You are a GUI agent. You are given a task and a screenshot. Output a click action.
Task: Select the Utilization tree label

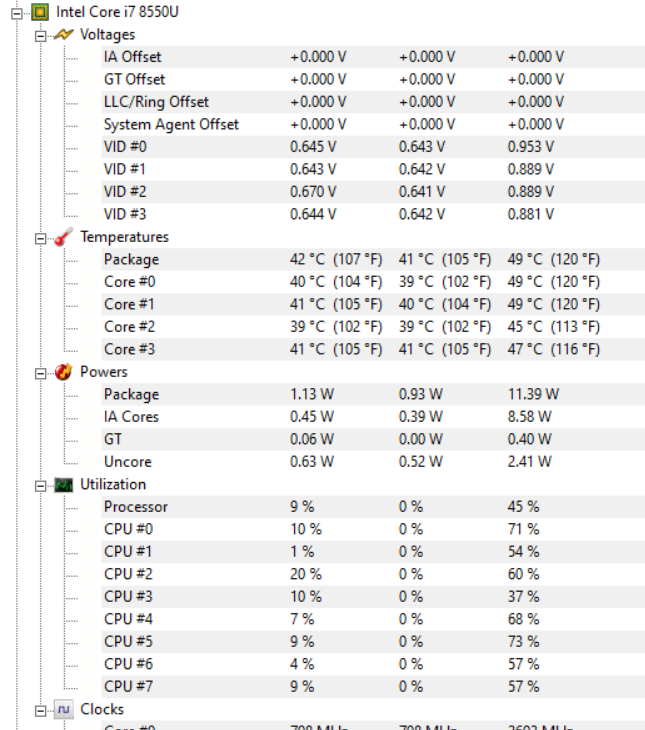113,484
